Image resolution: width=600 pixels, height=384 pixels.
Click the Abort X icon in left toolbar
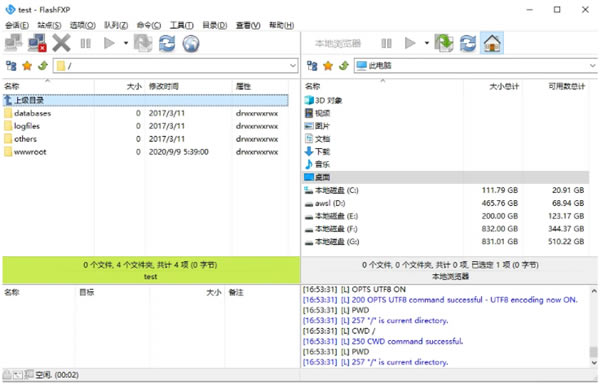coord(61,43)
